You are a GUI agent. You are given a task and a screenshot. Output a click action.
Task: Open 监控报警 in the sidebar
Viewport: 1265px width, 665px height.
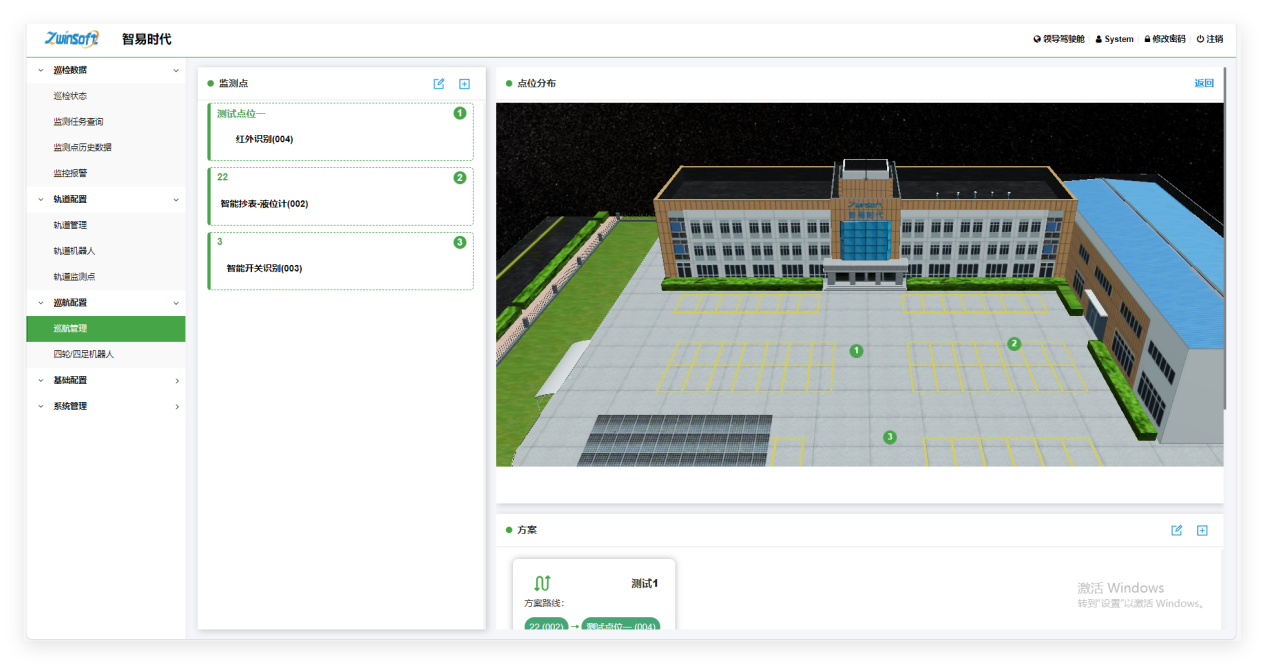tap(71, 173)
